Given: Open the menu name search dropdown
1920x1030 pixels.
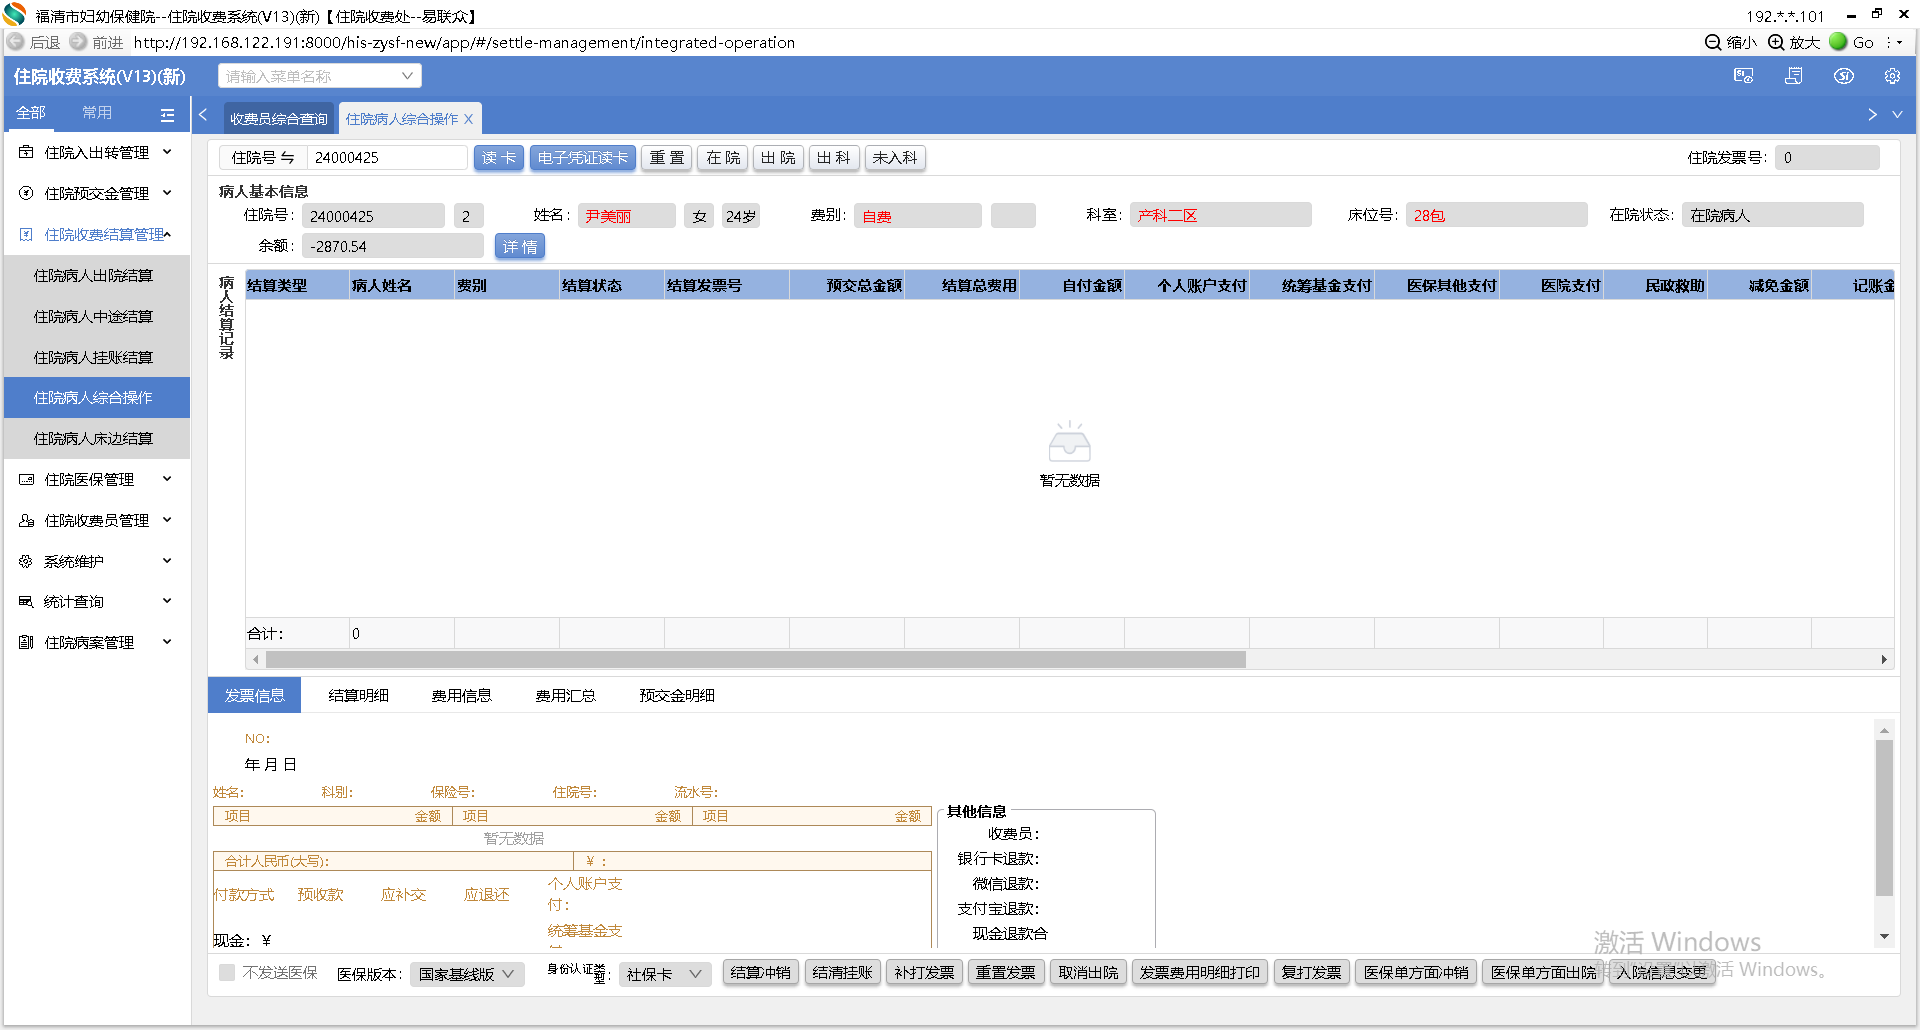Looking at the screenshot, I should (x=407, y=76).
